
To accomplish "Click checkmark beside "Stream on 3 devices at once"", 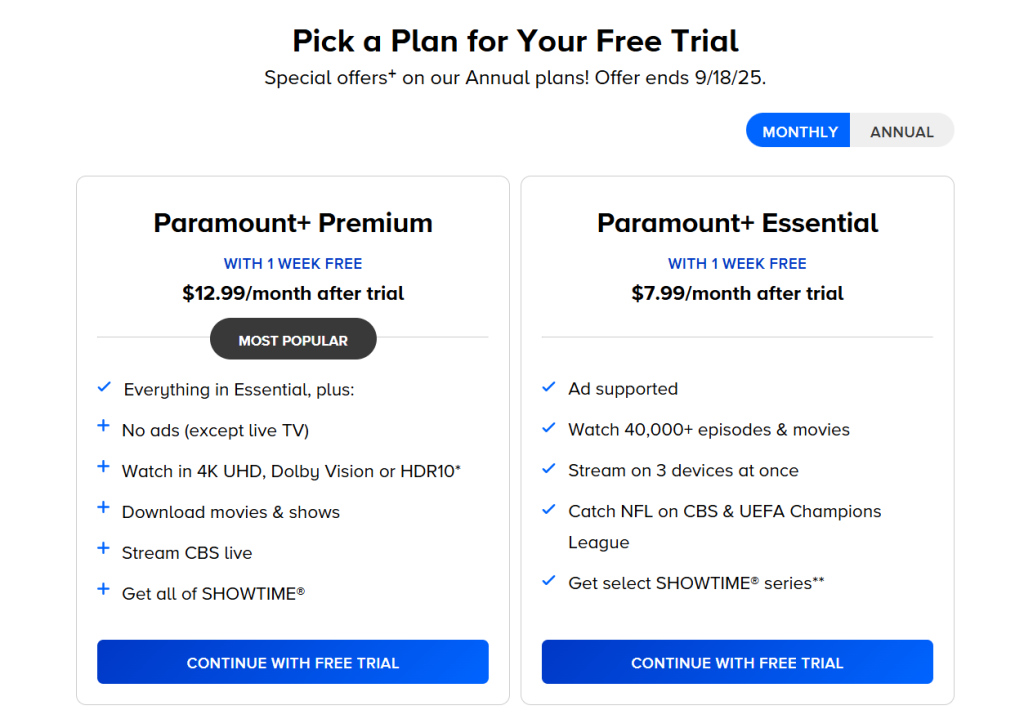I will tap(548, 470).
